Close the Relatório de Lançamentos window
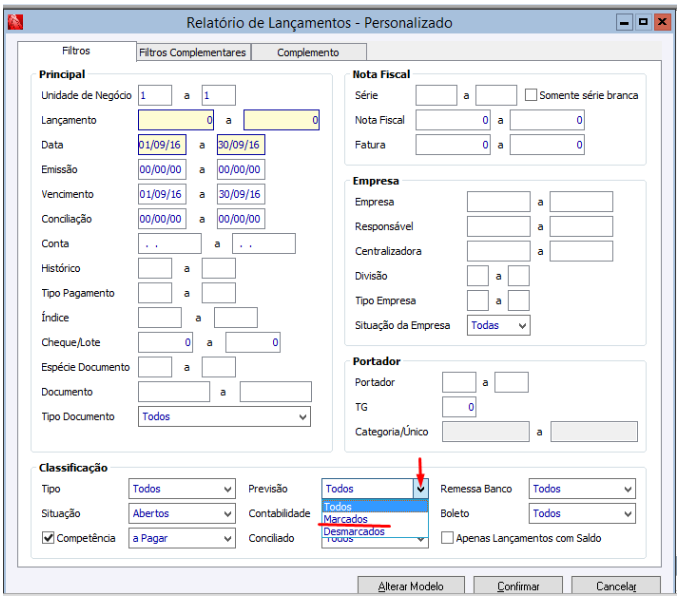681x596 pixels. (662, 22)
